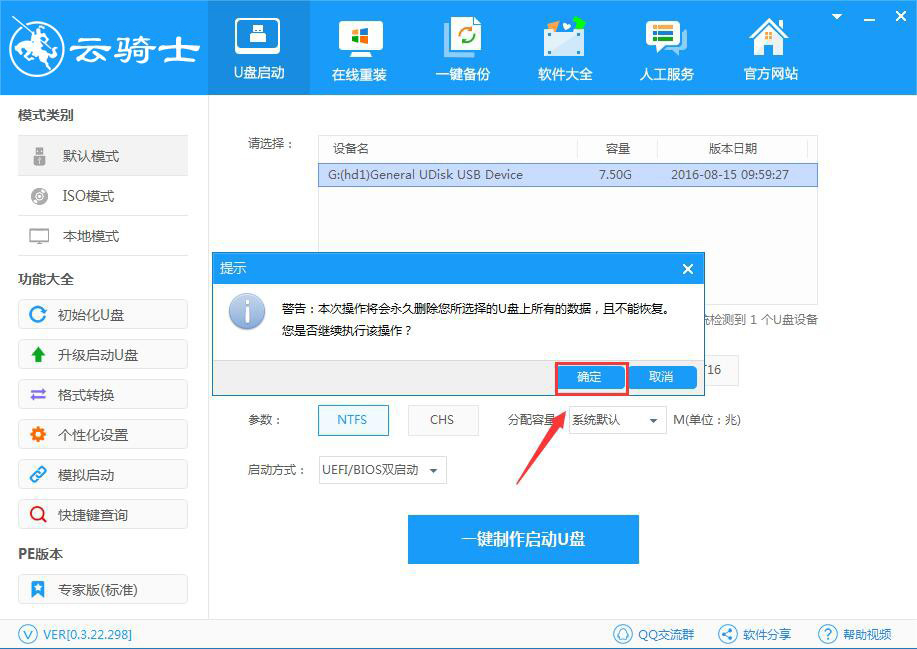Launch 模拟启动 function
Viewport: 917px width, 649px height.
tap(103, 475)
